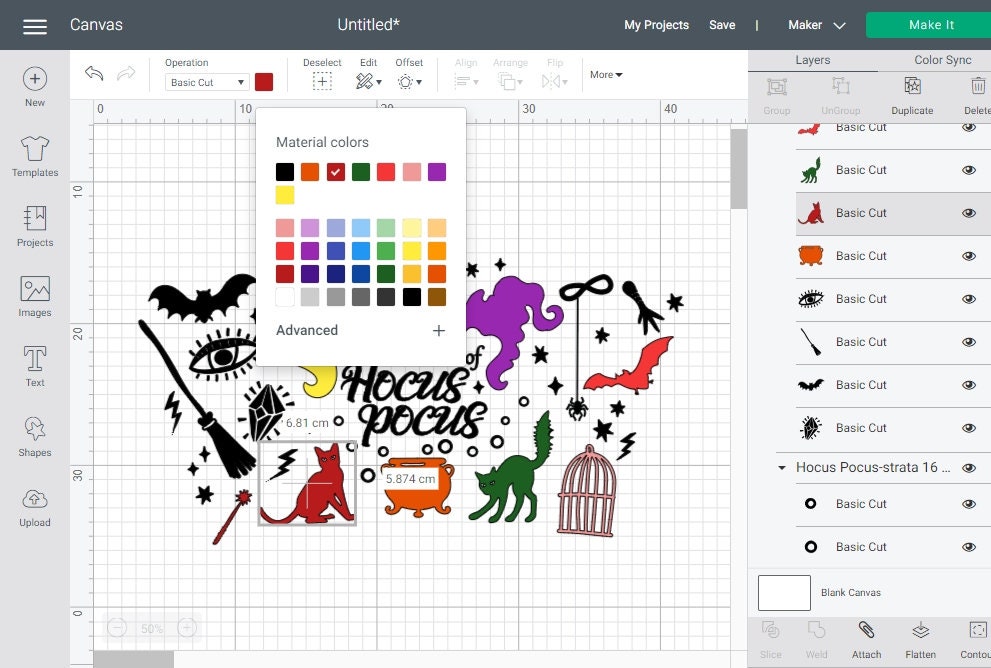Hide the red cat Basic Cut layer
Image resolution: width=991 pixels, height=668 pixels.
point(968,213)
